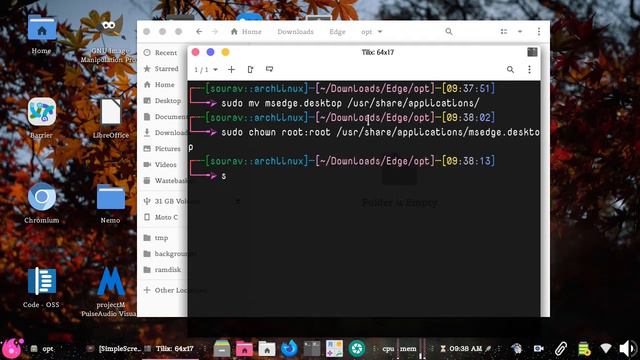The image size is (640, 360).
Task: Launch the Chromium desktop icon
Action: click(42, 203)
